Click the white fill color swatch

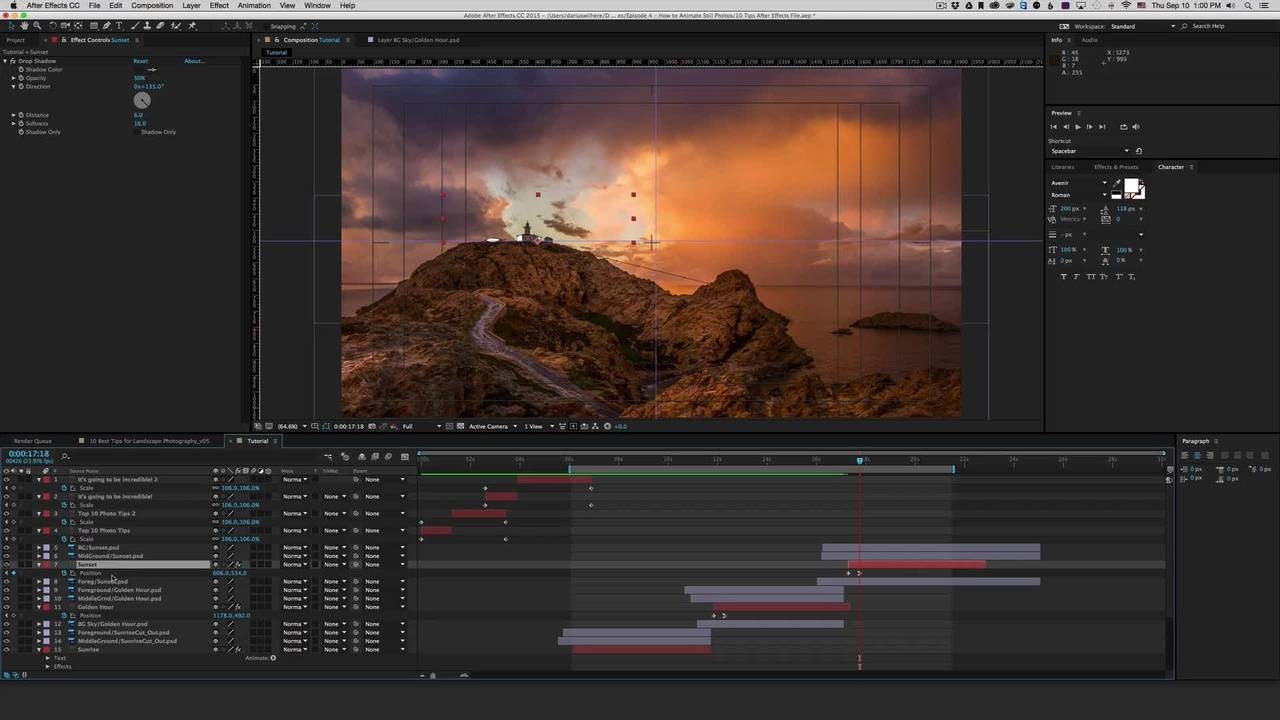[1131, 186]
